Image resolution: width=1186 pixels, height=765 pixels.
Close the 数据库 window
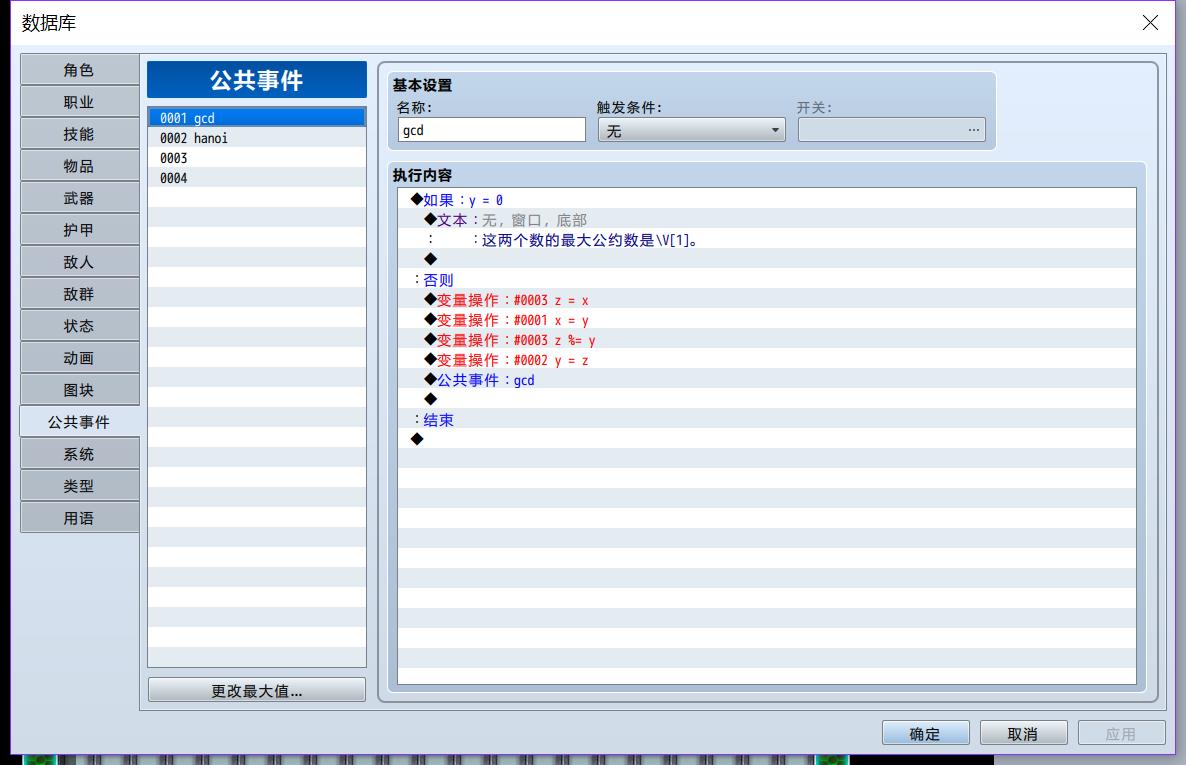[1150, 23]
